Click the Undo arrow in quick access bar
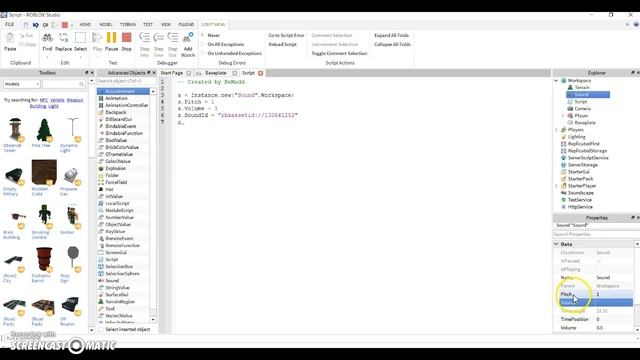 pos(36,25)
